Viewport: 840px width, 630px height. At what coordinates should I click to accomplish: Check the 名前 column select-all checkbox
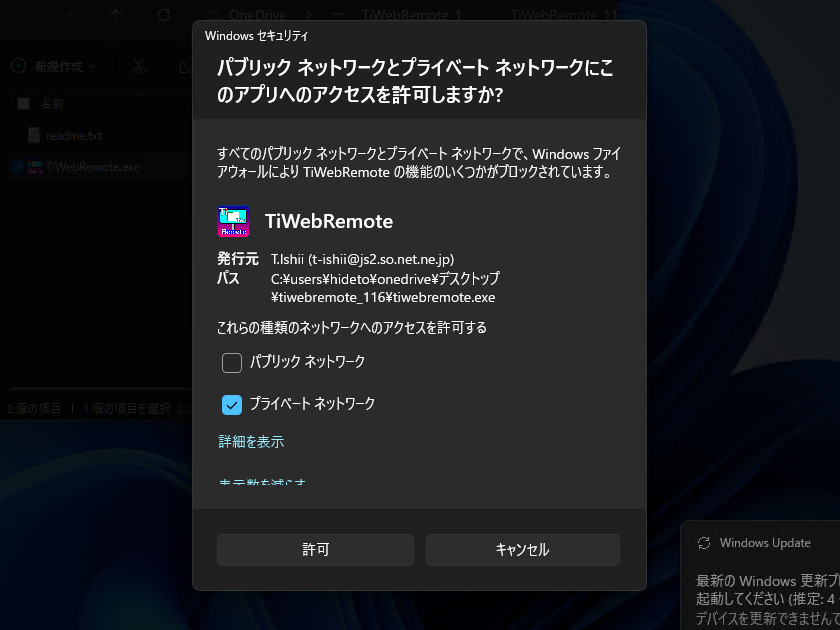click(x=22, y=103)
